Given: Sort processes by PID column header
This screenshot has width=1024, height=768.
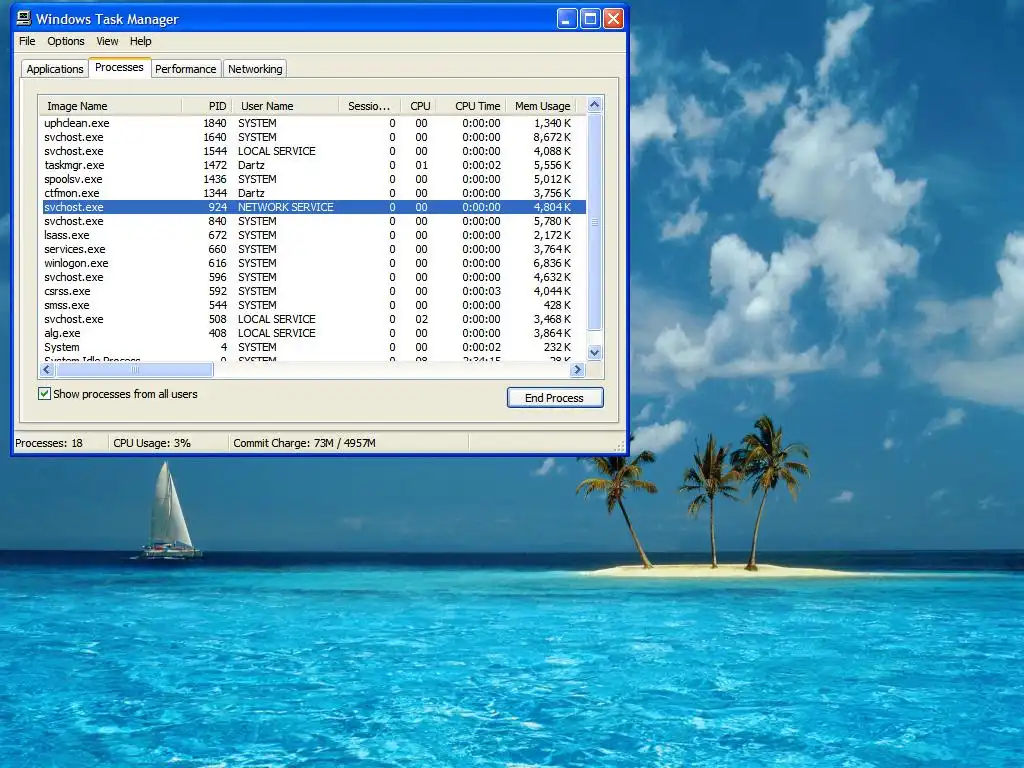Looking at the screenshot, I should coord(206,106).
